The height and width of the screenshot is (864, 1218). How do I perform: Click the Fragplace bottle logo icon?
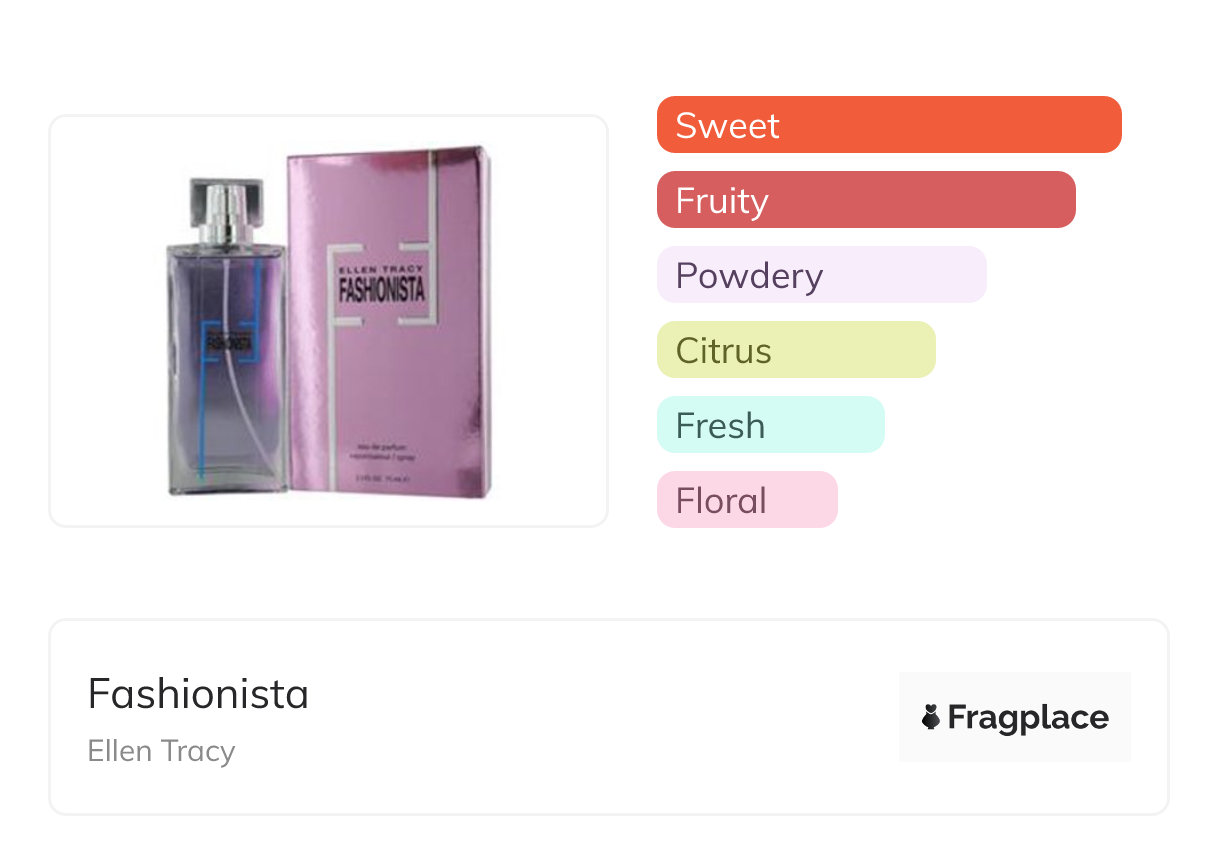[x=931, y=717]
